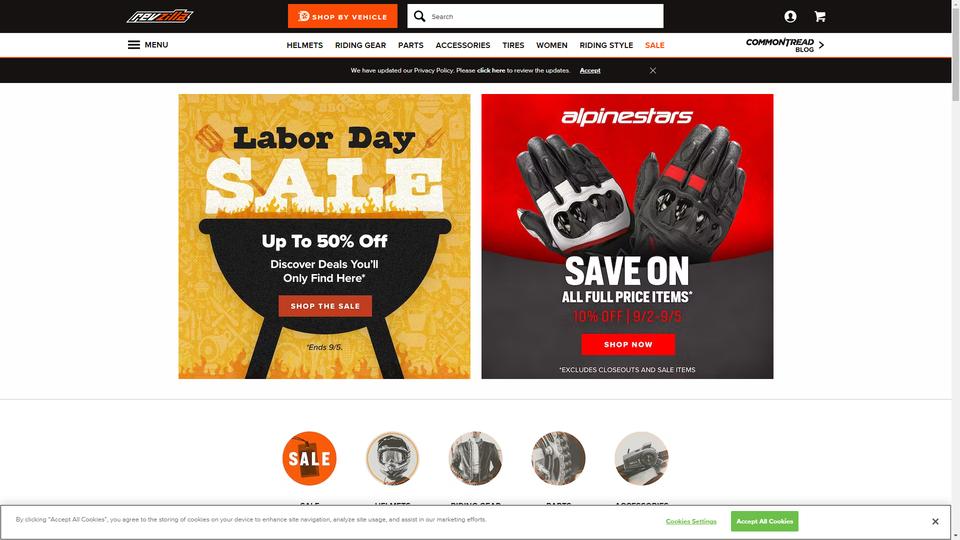960x540 pixels.
Task: Close the cookie consent bar
Action: pyautogui.click(x=935, y=522)
